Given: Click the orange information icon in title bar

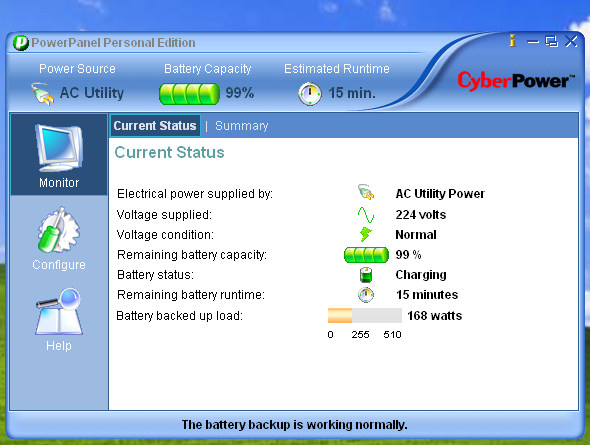Looking at the screenshot, I should point(512,41).
